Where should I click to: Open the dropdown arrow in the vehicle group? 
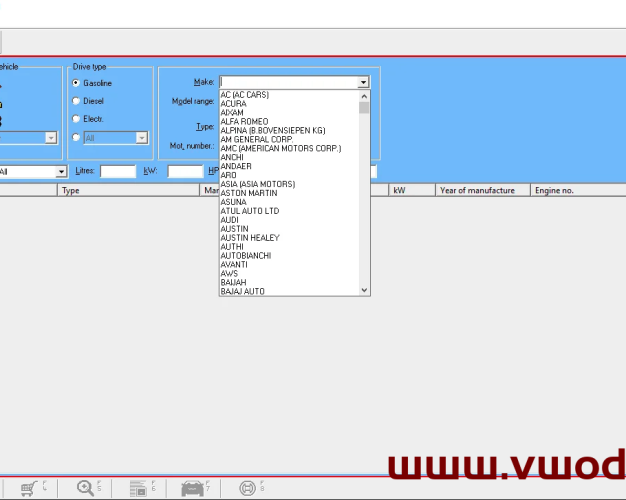click(x=51, y=138)
